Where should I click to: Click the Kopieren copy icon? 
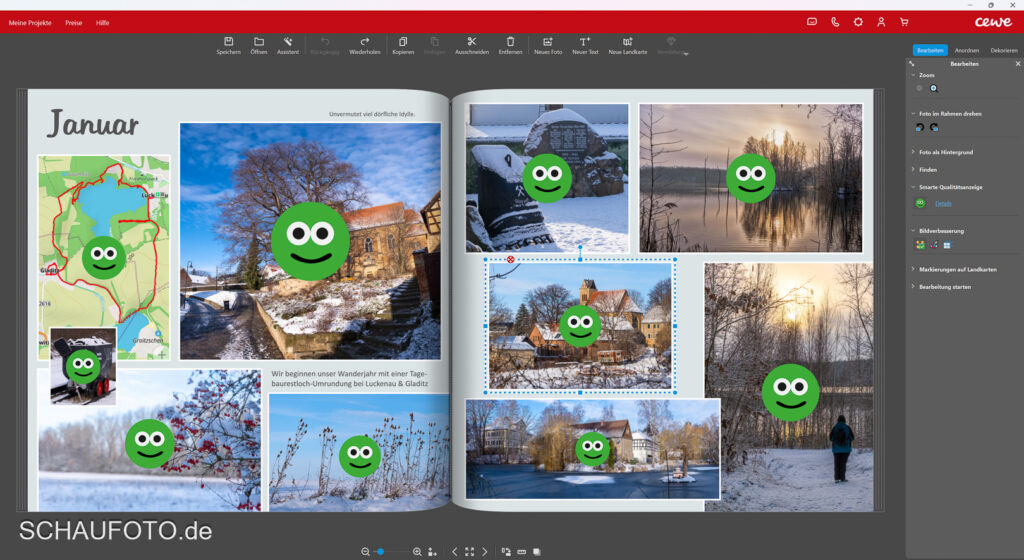[x=403, y=42]
